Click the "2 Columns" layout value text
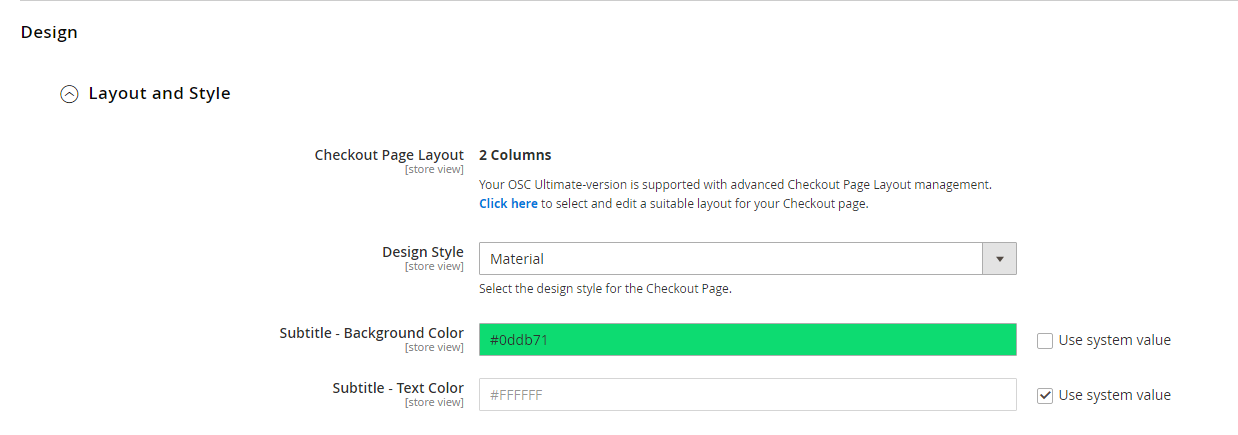 (x=515, y=155)
